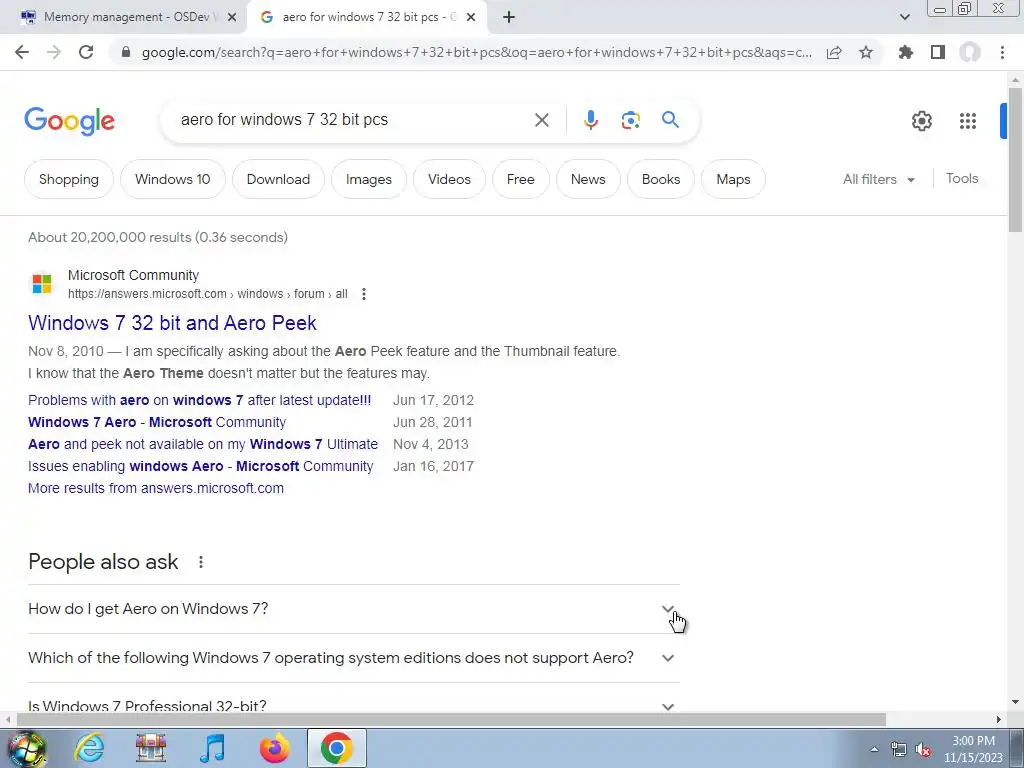The image size is (1024, 768).
Task: Open People also ask options menu
Action: point(201,562)
